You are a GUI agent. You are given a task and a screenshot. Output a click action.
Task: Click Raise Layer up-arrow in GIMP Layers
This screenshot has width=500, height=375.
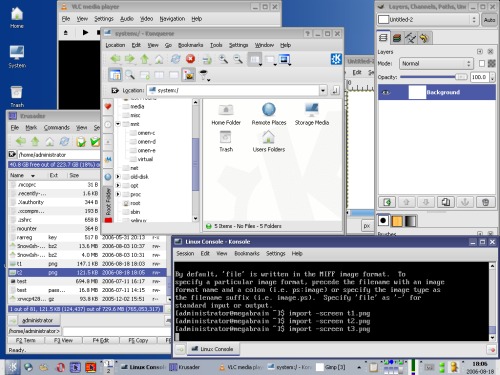[x=406, y=202]
